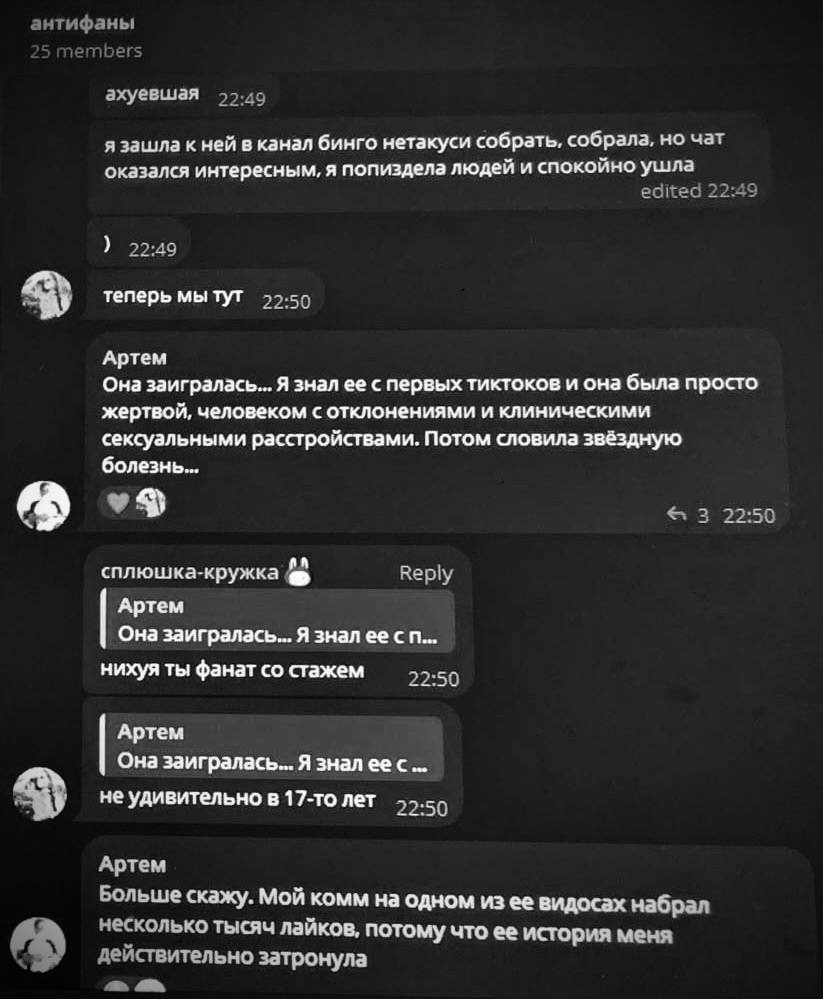Open reactor avatar next to heart reaction
This screenshot has width=823, height=999.
(152, 503)
